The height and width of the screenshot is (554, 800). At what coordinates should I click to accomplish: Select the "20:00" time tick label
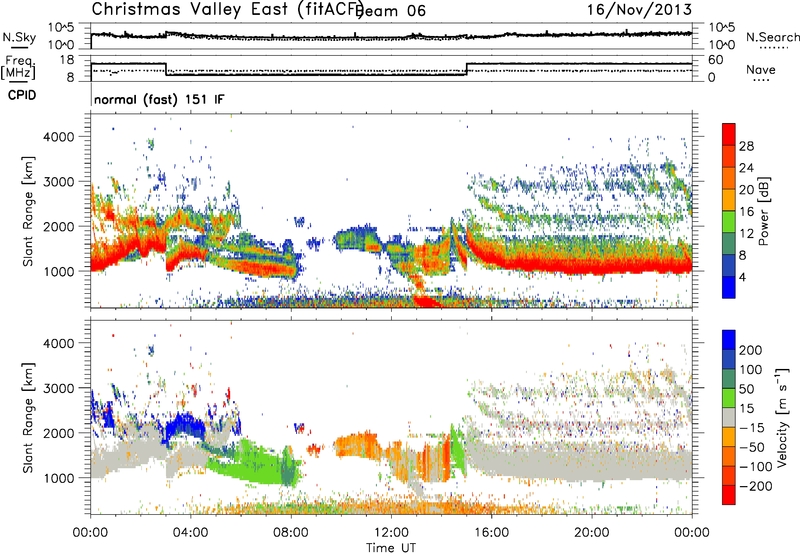tap(591, 533)
